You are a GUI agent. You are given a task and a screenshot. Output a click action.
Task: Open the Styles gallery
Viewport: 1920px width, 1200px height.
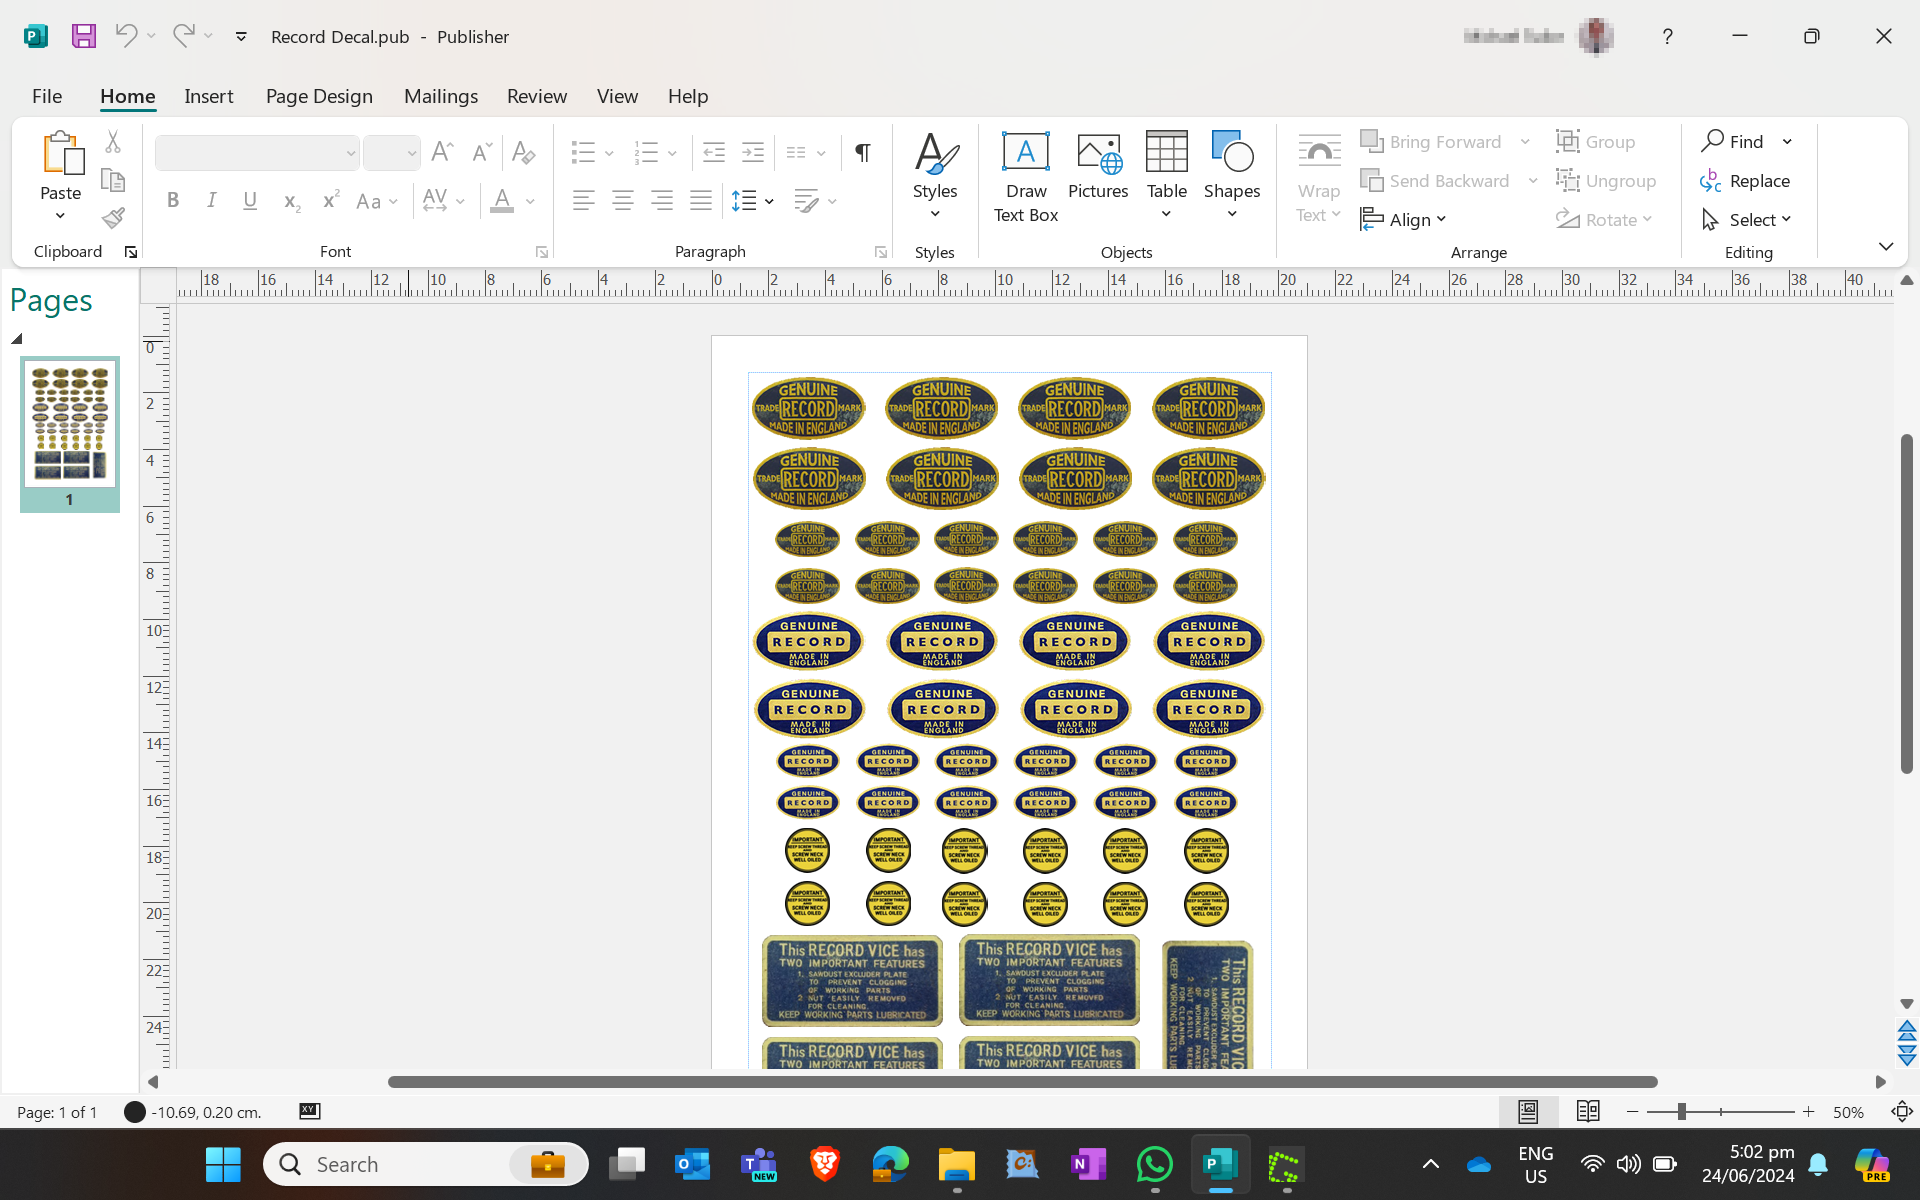pyautogui.click(x=935, y=176)
